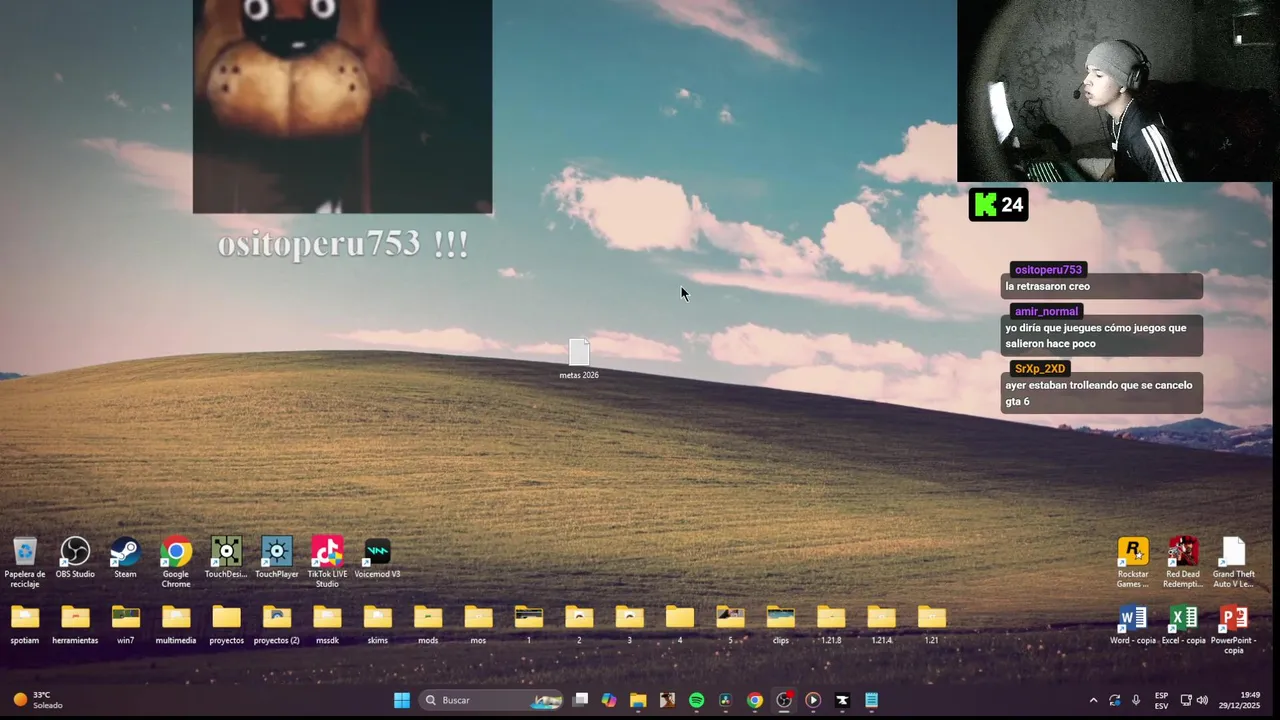Open the Notepad taskbar icon
The height and width of the screenshot is (720, 1280).
871,700
